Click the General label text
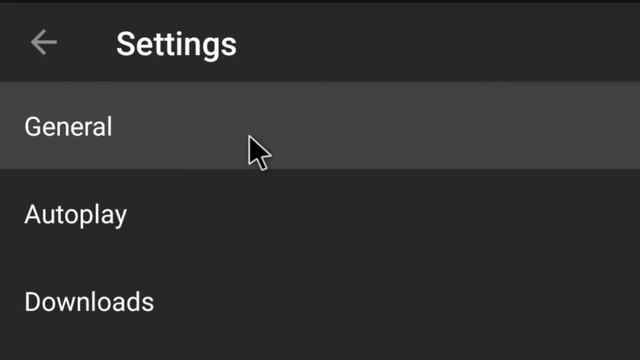The width and height of the screenshot is (640, 360). pos(68,126)
